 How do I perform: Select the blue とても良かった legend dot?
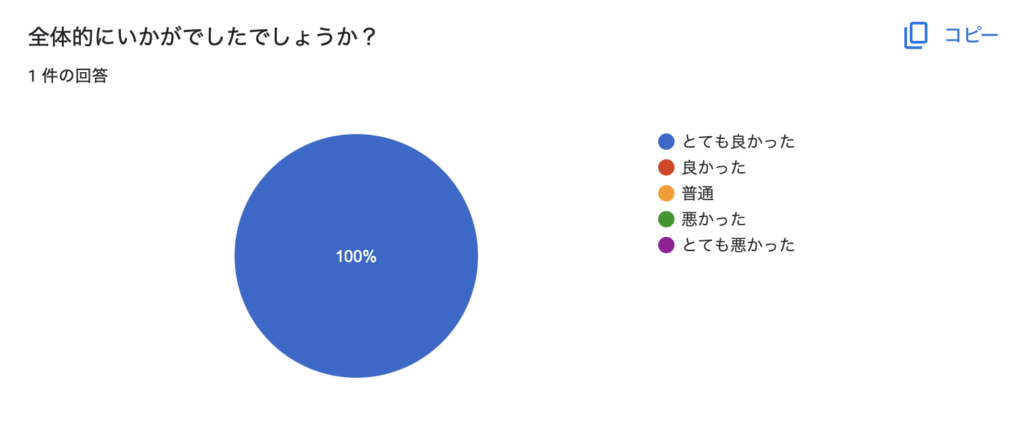(666, 141)
